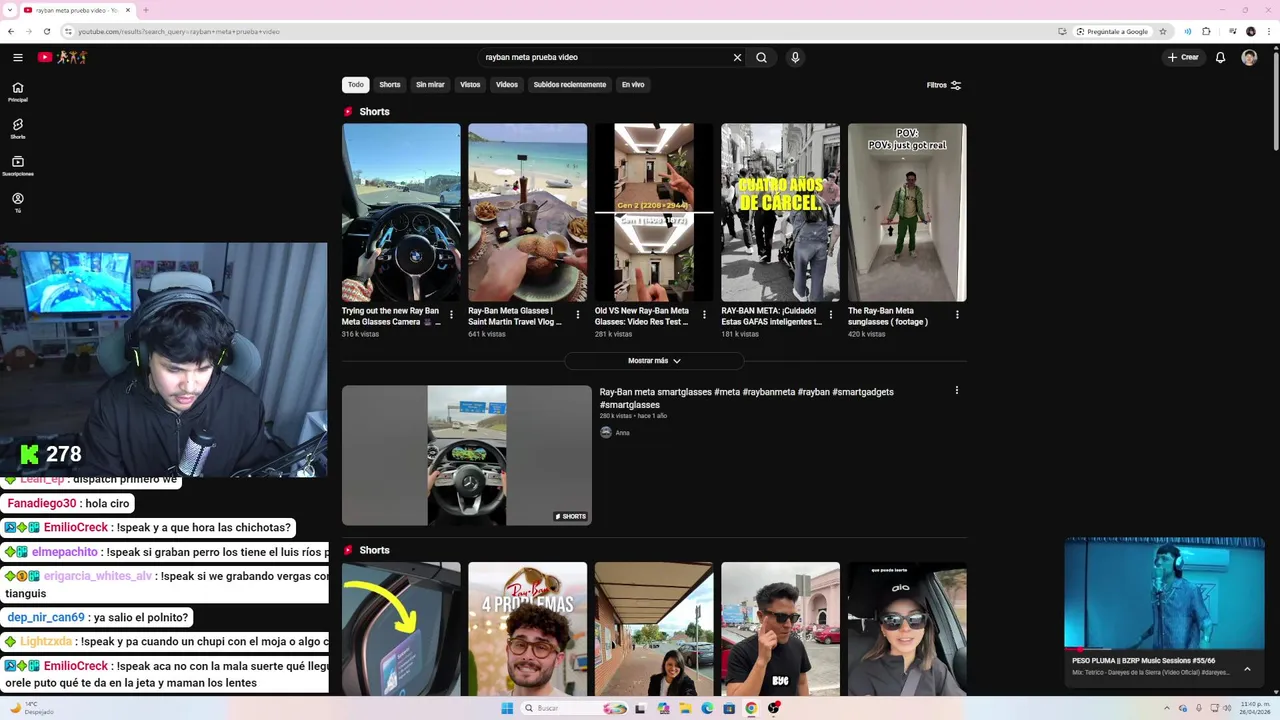Click the Chrome icon in the taskbar
The height and width of the screenshot is (720, 1280).
pyautogui.click(x=751, y=708)
